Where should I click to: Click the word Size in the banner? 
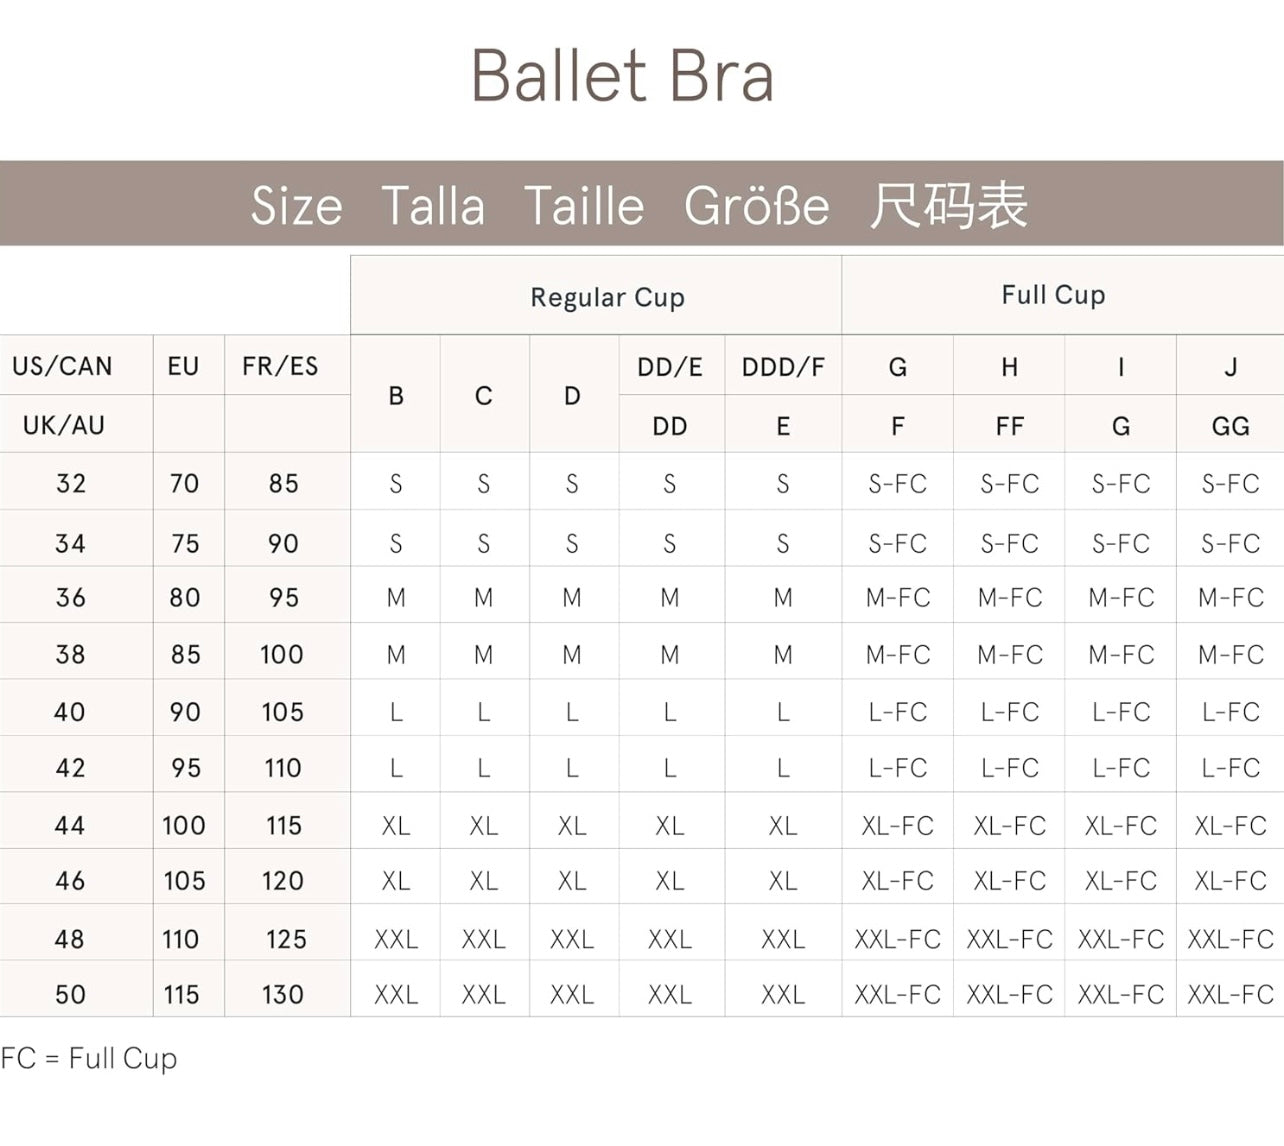point(296,206)
